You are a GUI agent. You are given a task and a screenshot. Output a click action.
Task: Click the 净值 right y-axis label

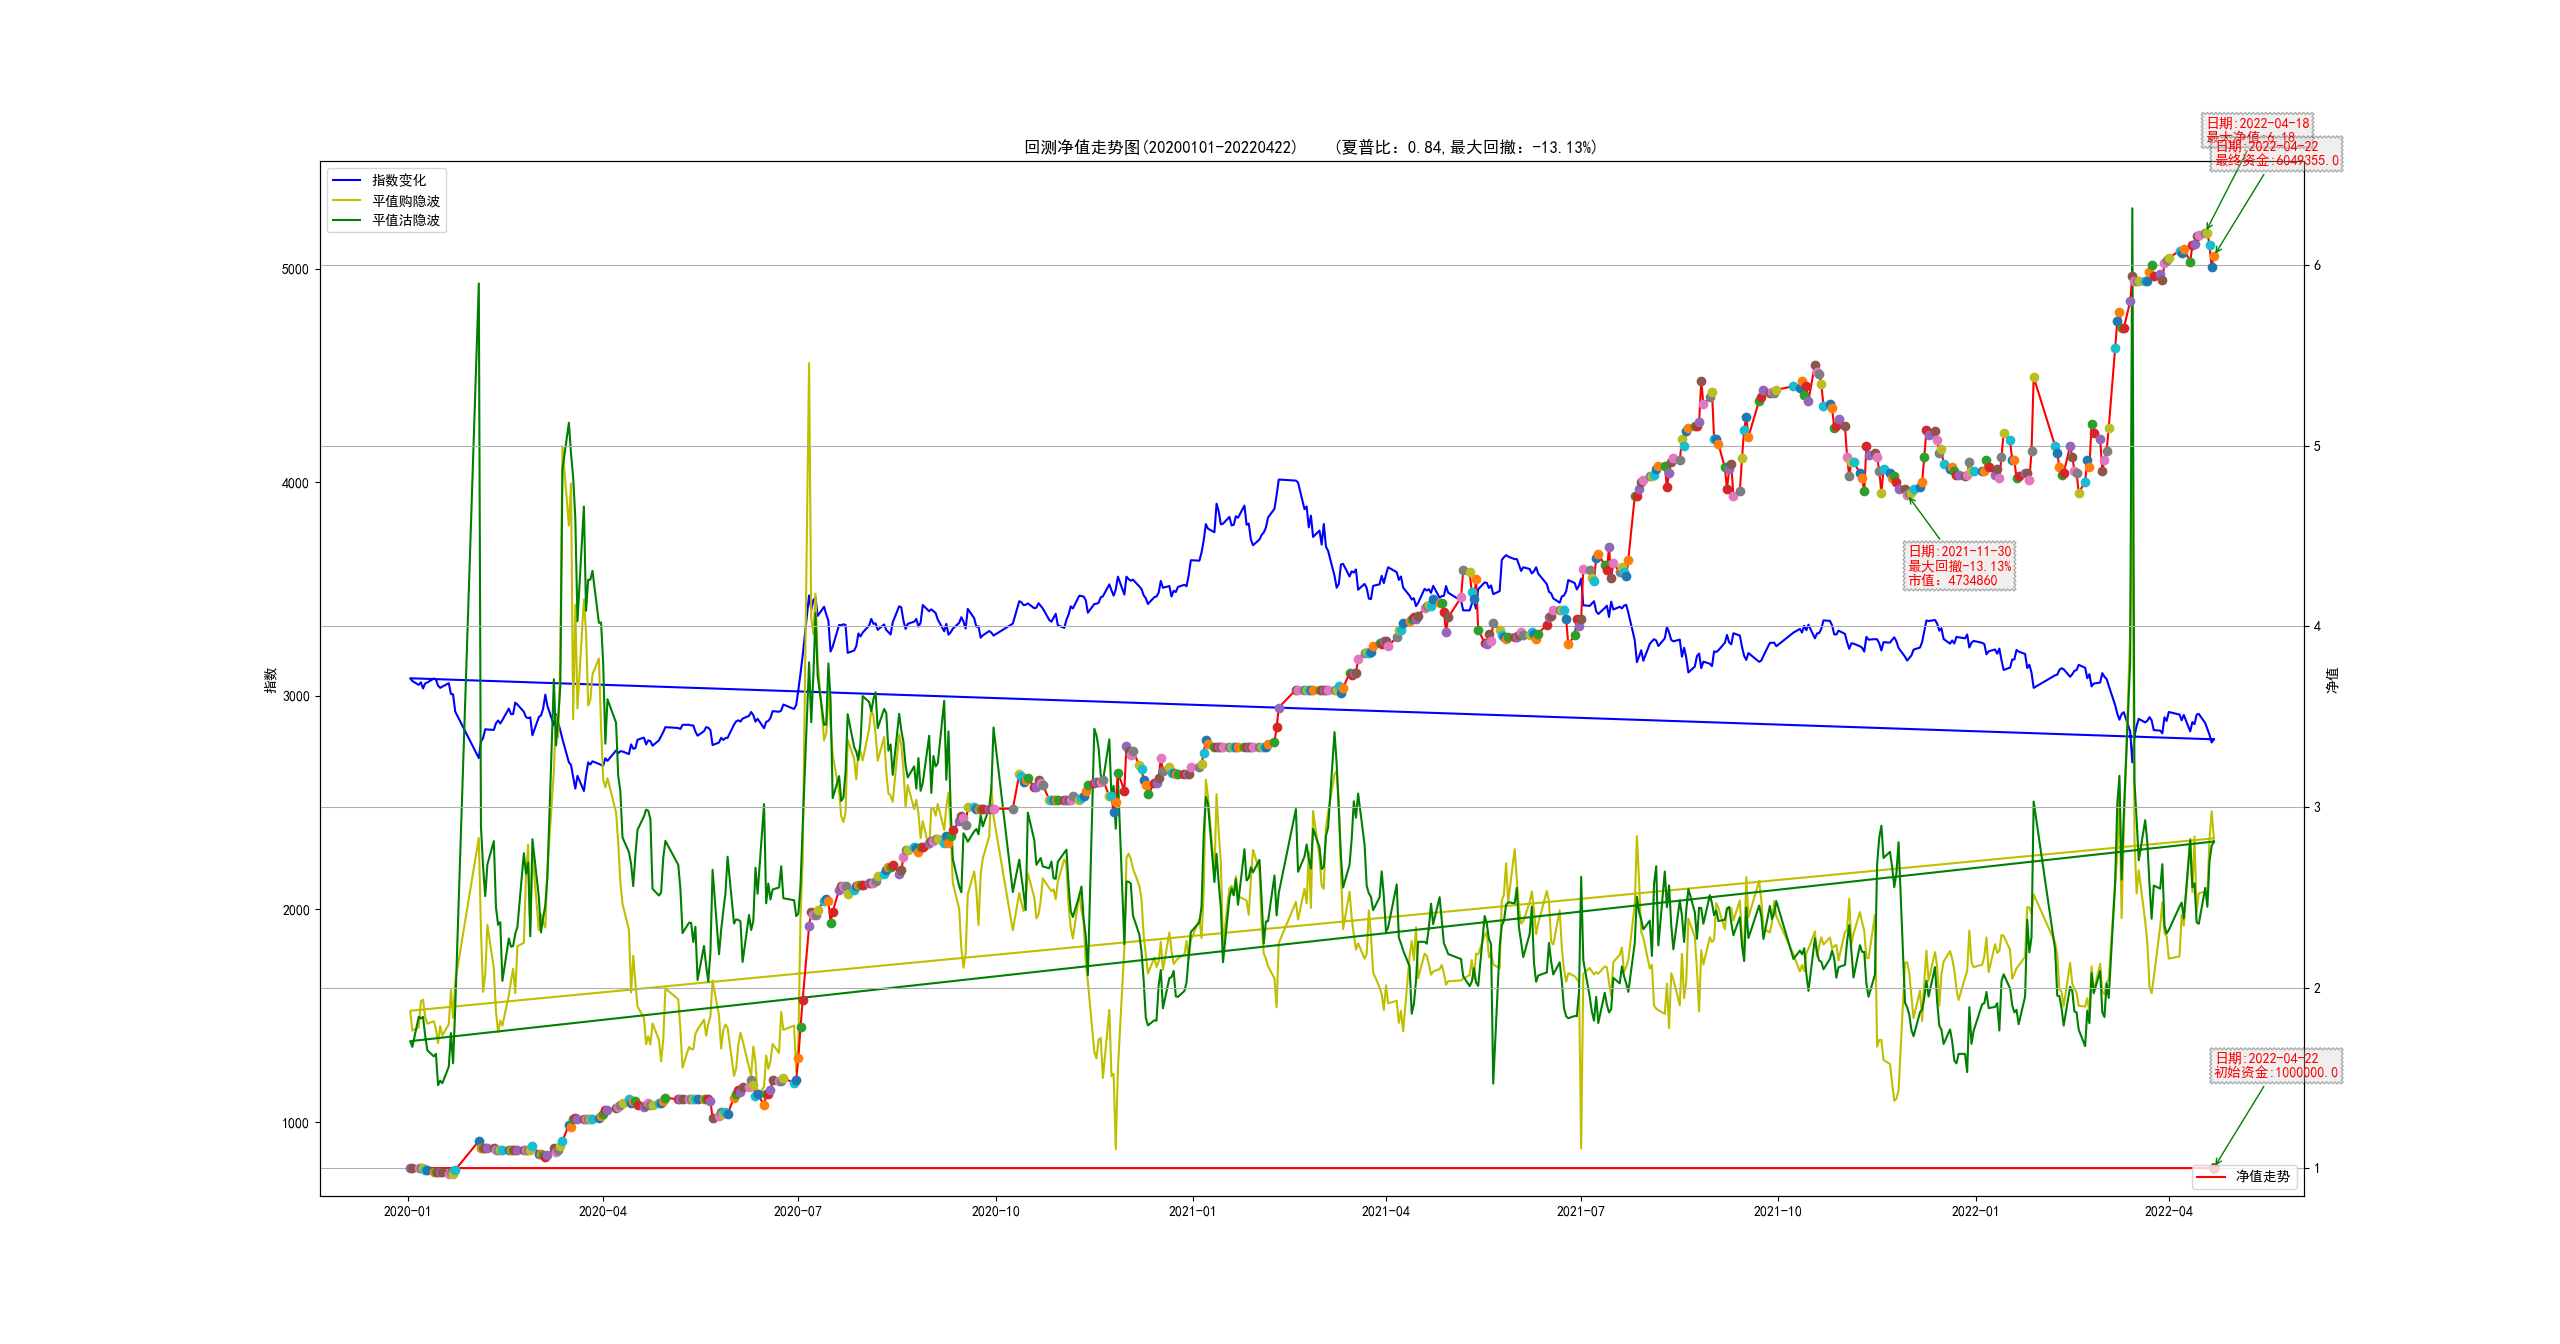click(x=2332, y=681)
